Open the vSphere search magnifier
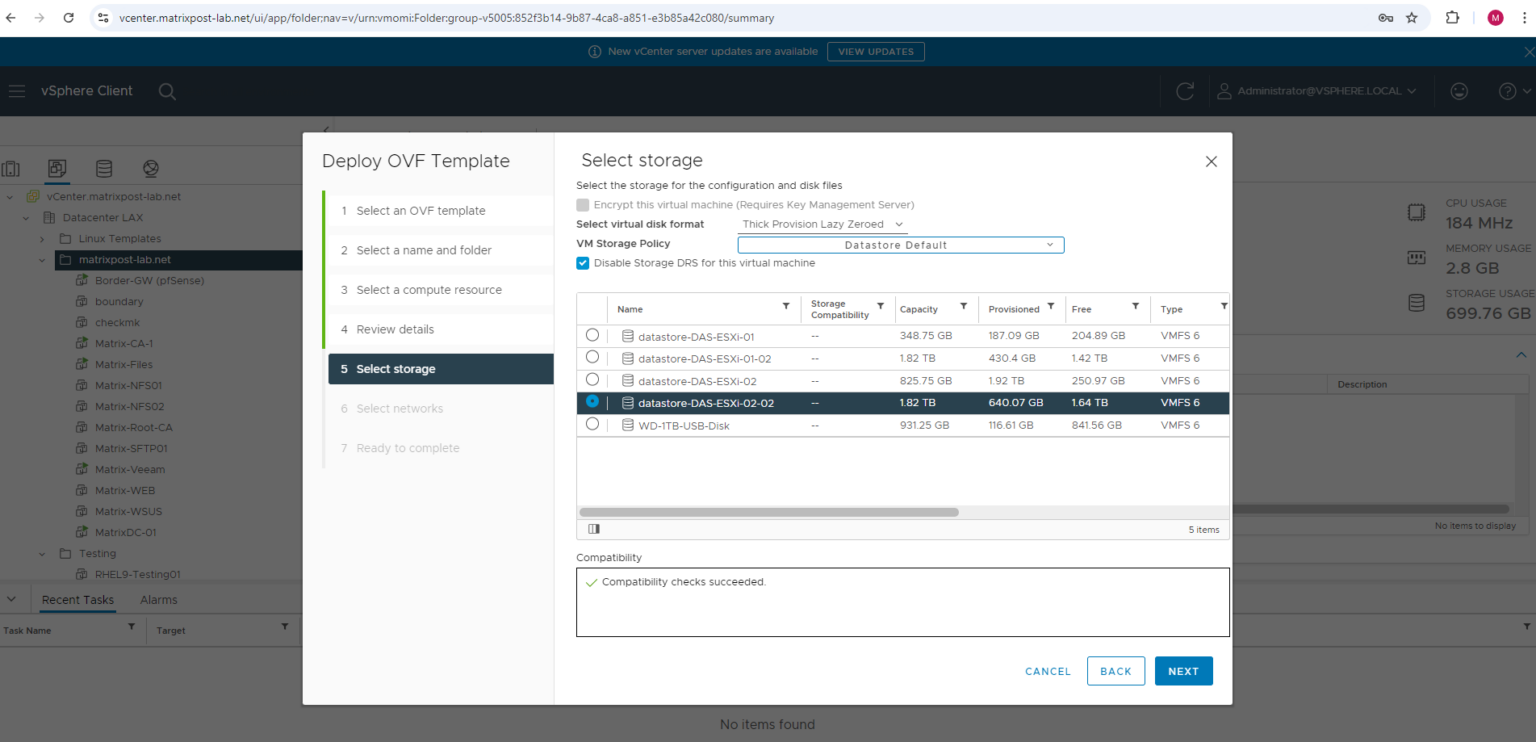This screenshot has height=742, width=1536. (x=167, y=91)
